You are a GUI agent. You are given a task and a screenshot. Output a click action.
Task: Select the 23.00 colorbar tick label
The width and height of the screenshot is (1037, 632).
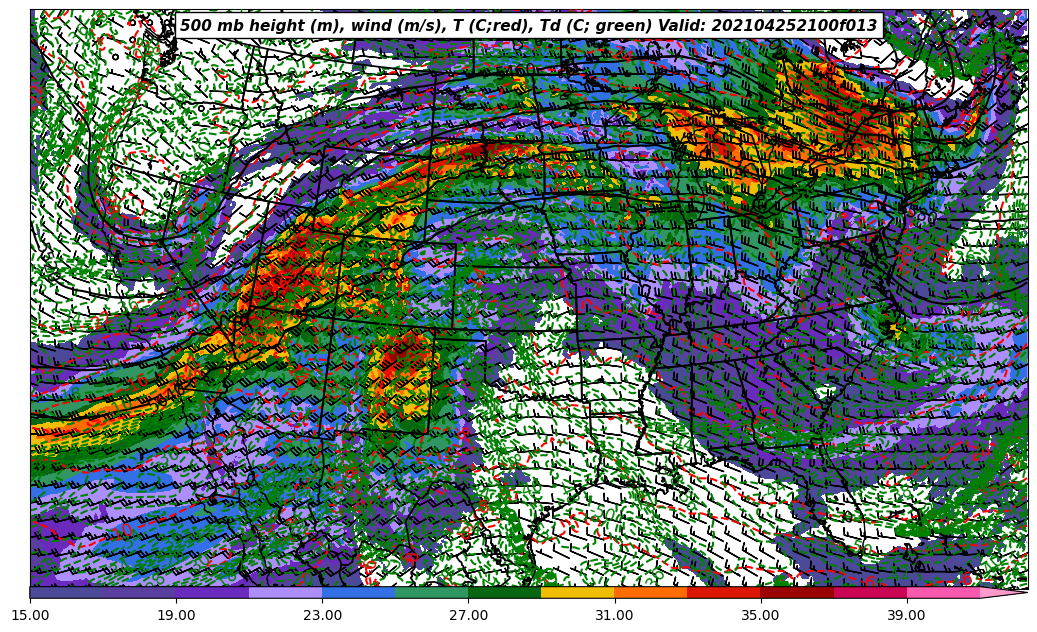tap(322, 616)
